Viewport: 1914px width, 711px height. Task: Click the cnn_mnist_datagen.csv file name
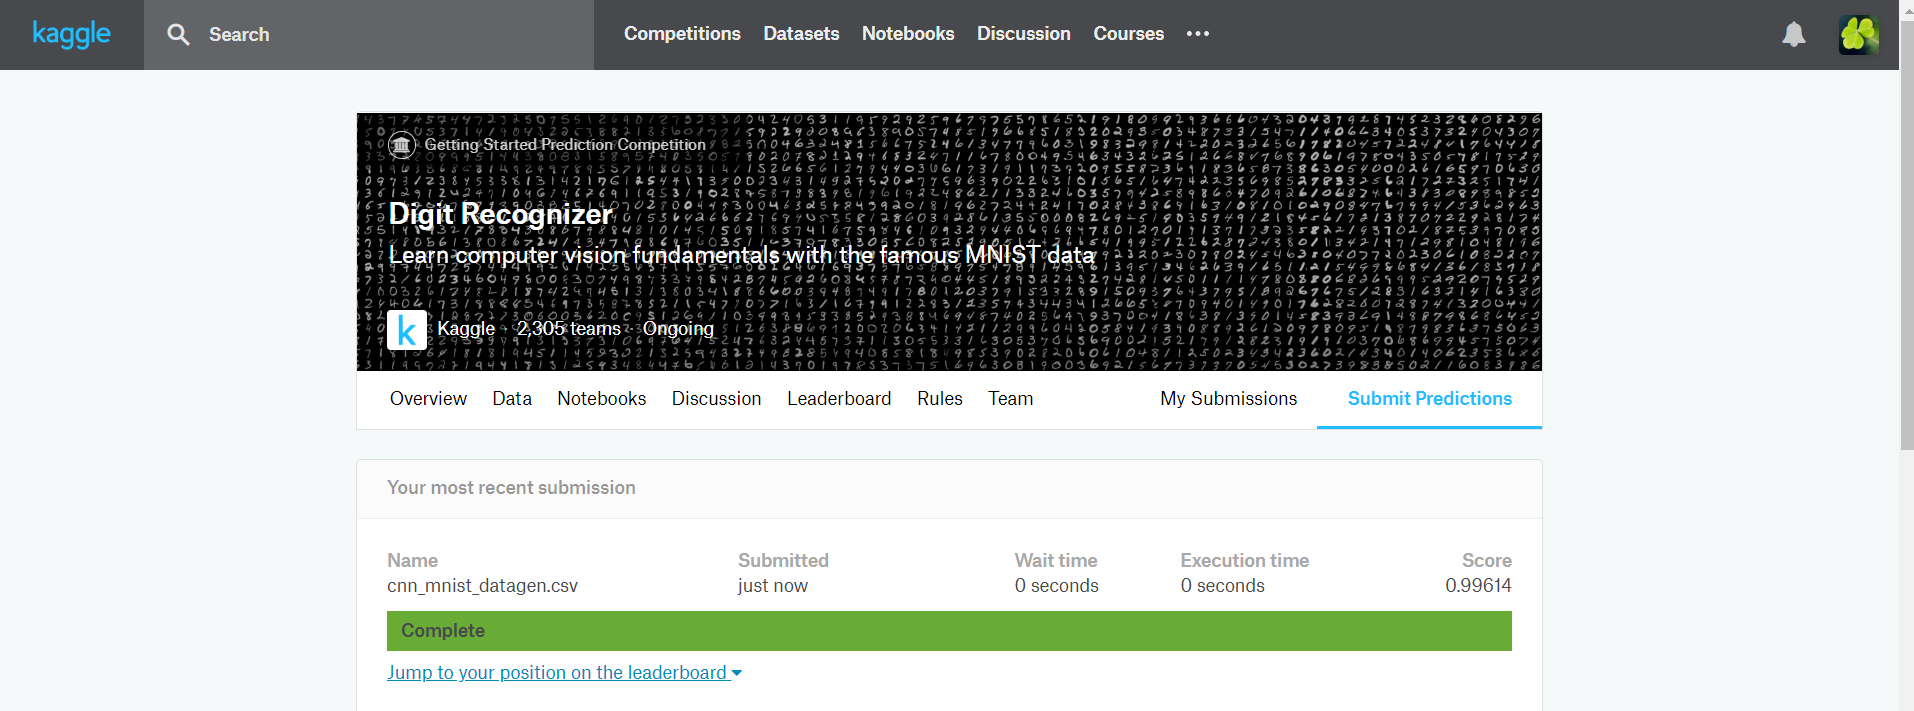(482, 586)
